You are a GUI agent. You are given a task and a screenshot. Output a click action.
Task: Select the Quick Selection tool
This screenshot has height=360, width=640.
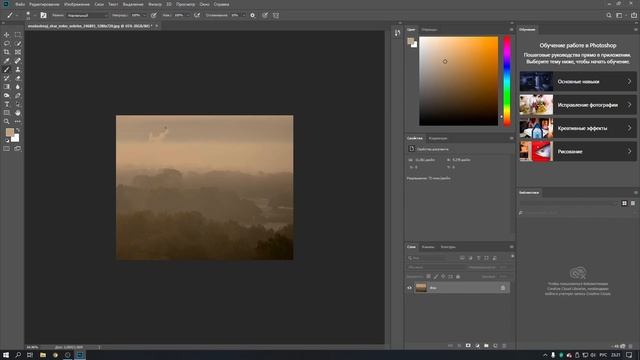tap(18, 43)
